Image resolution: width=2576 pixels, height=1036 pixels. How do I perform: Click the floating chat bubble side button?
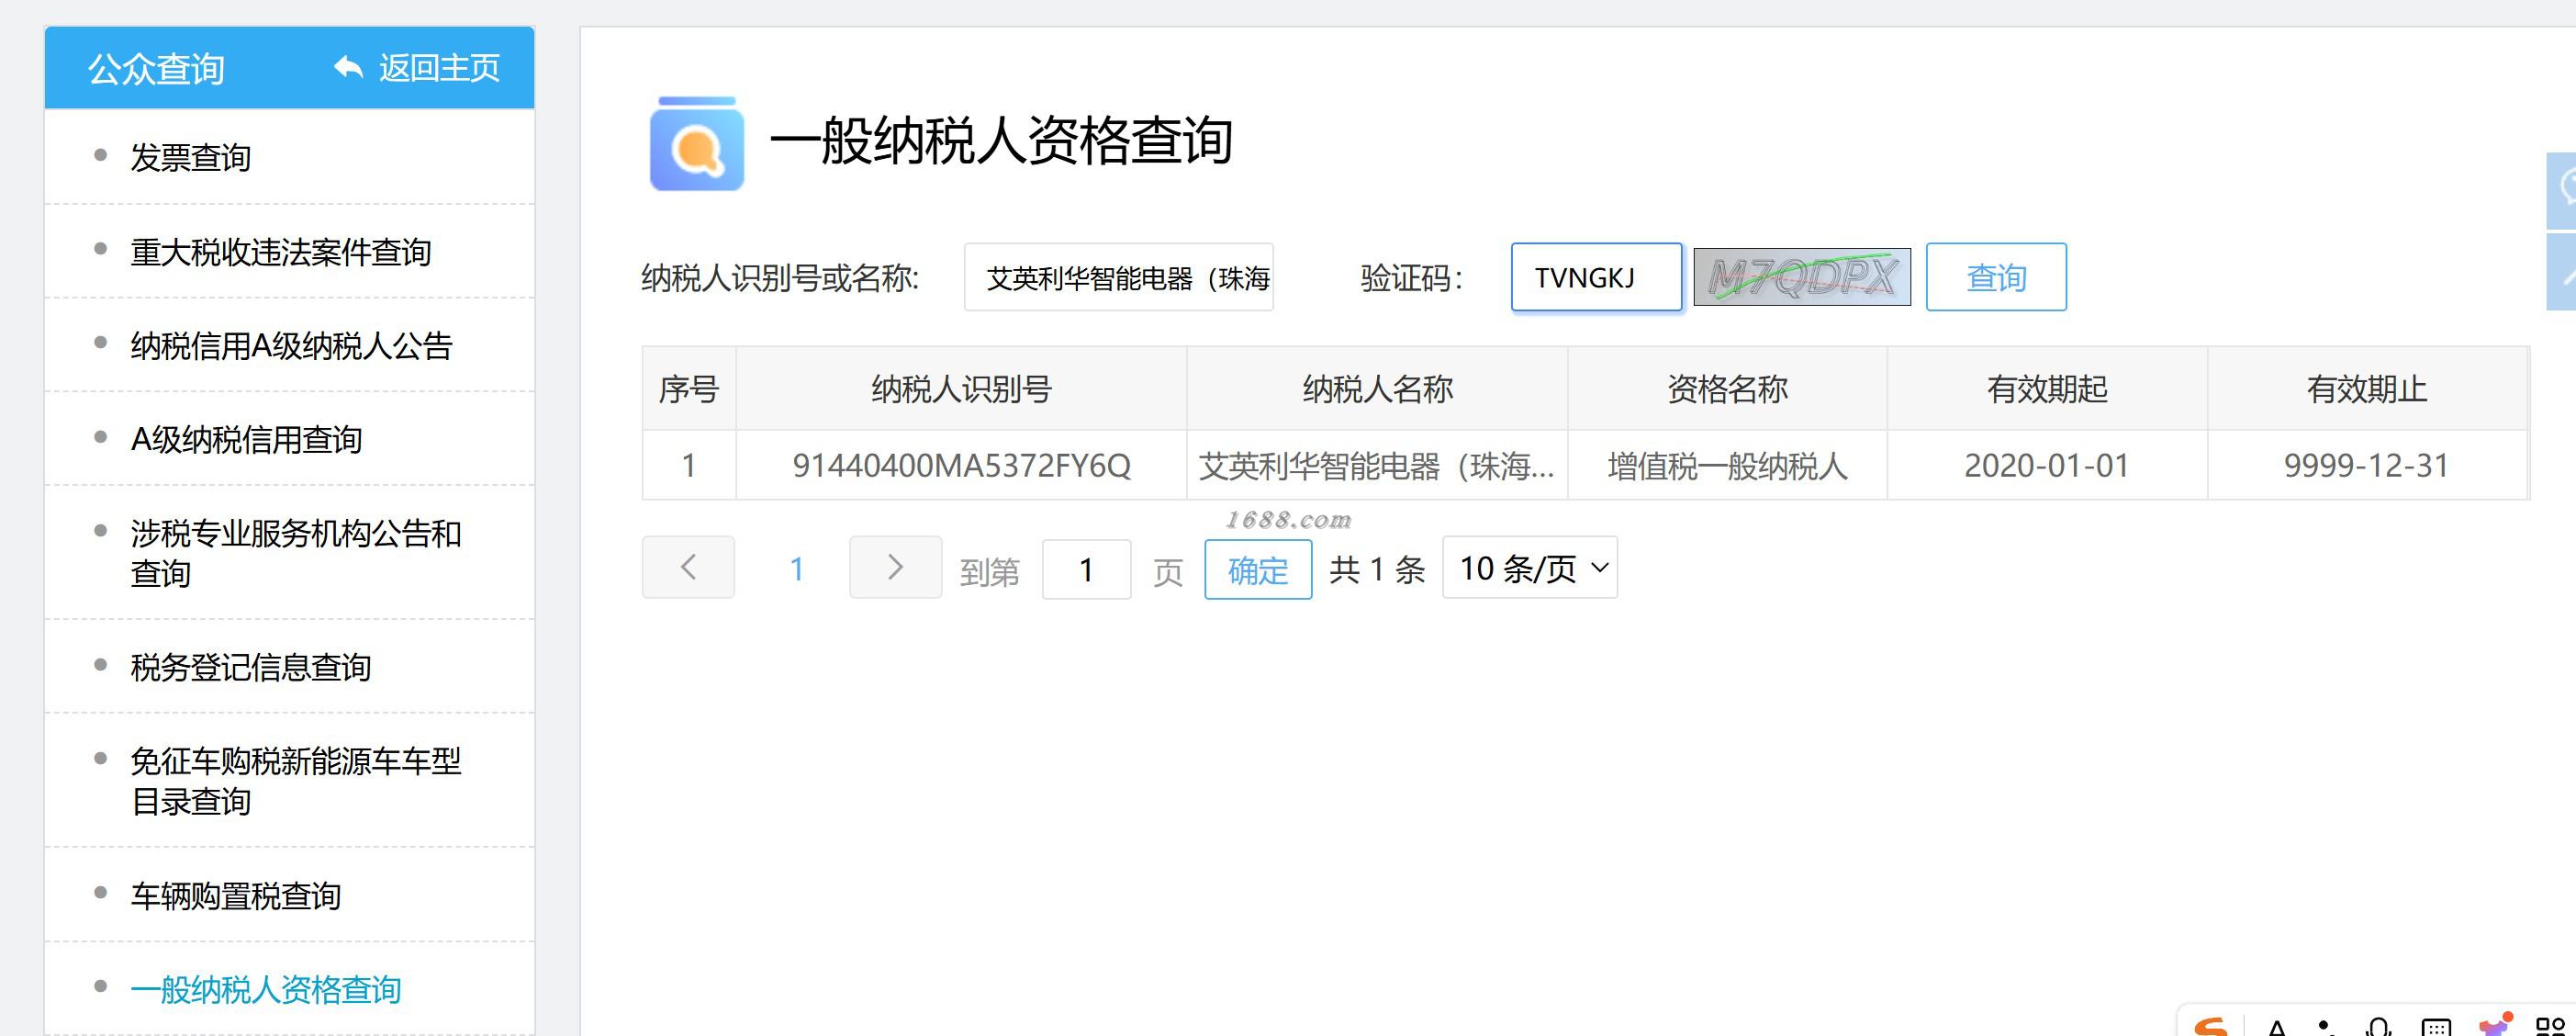[x=2563, y=189]
